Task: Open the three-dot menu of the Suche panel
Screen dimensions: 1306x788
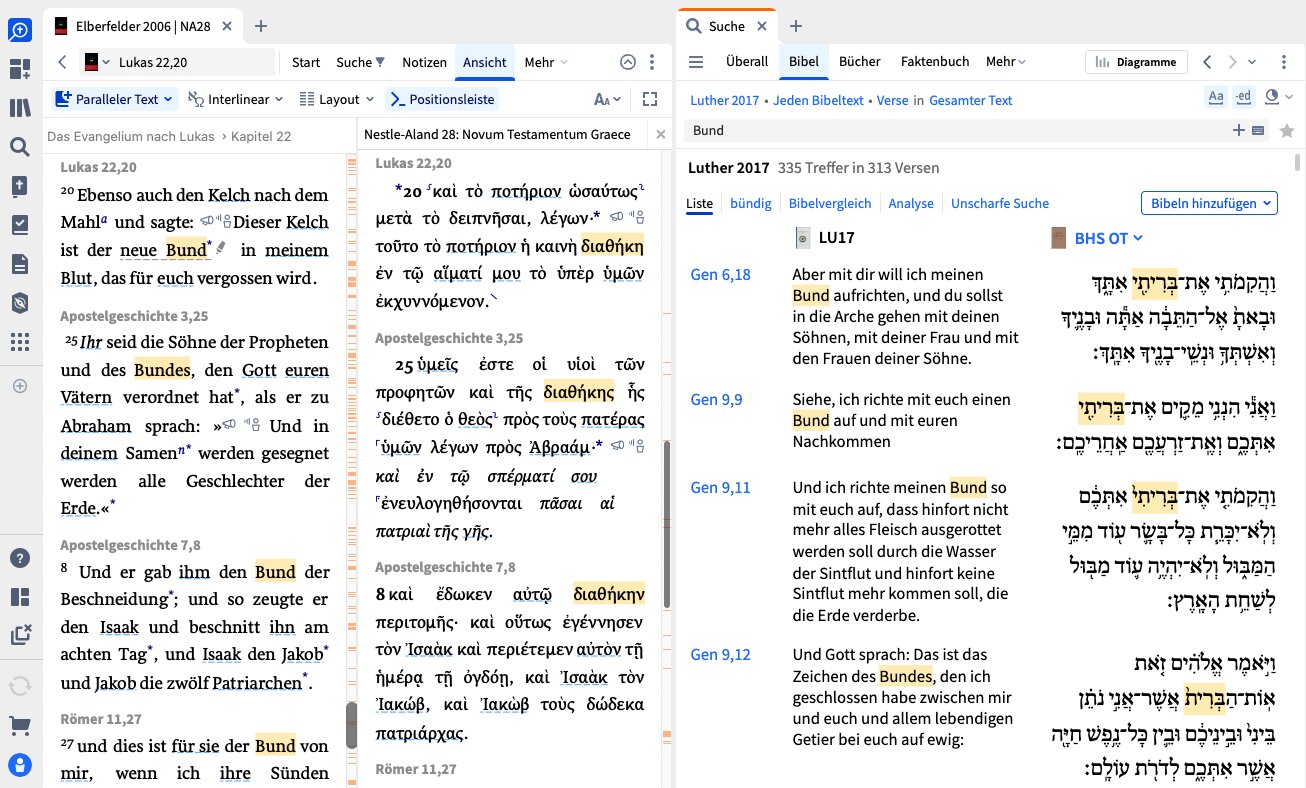Action: [1284, 62]
